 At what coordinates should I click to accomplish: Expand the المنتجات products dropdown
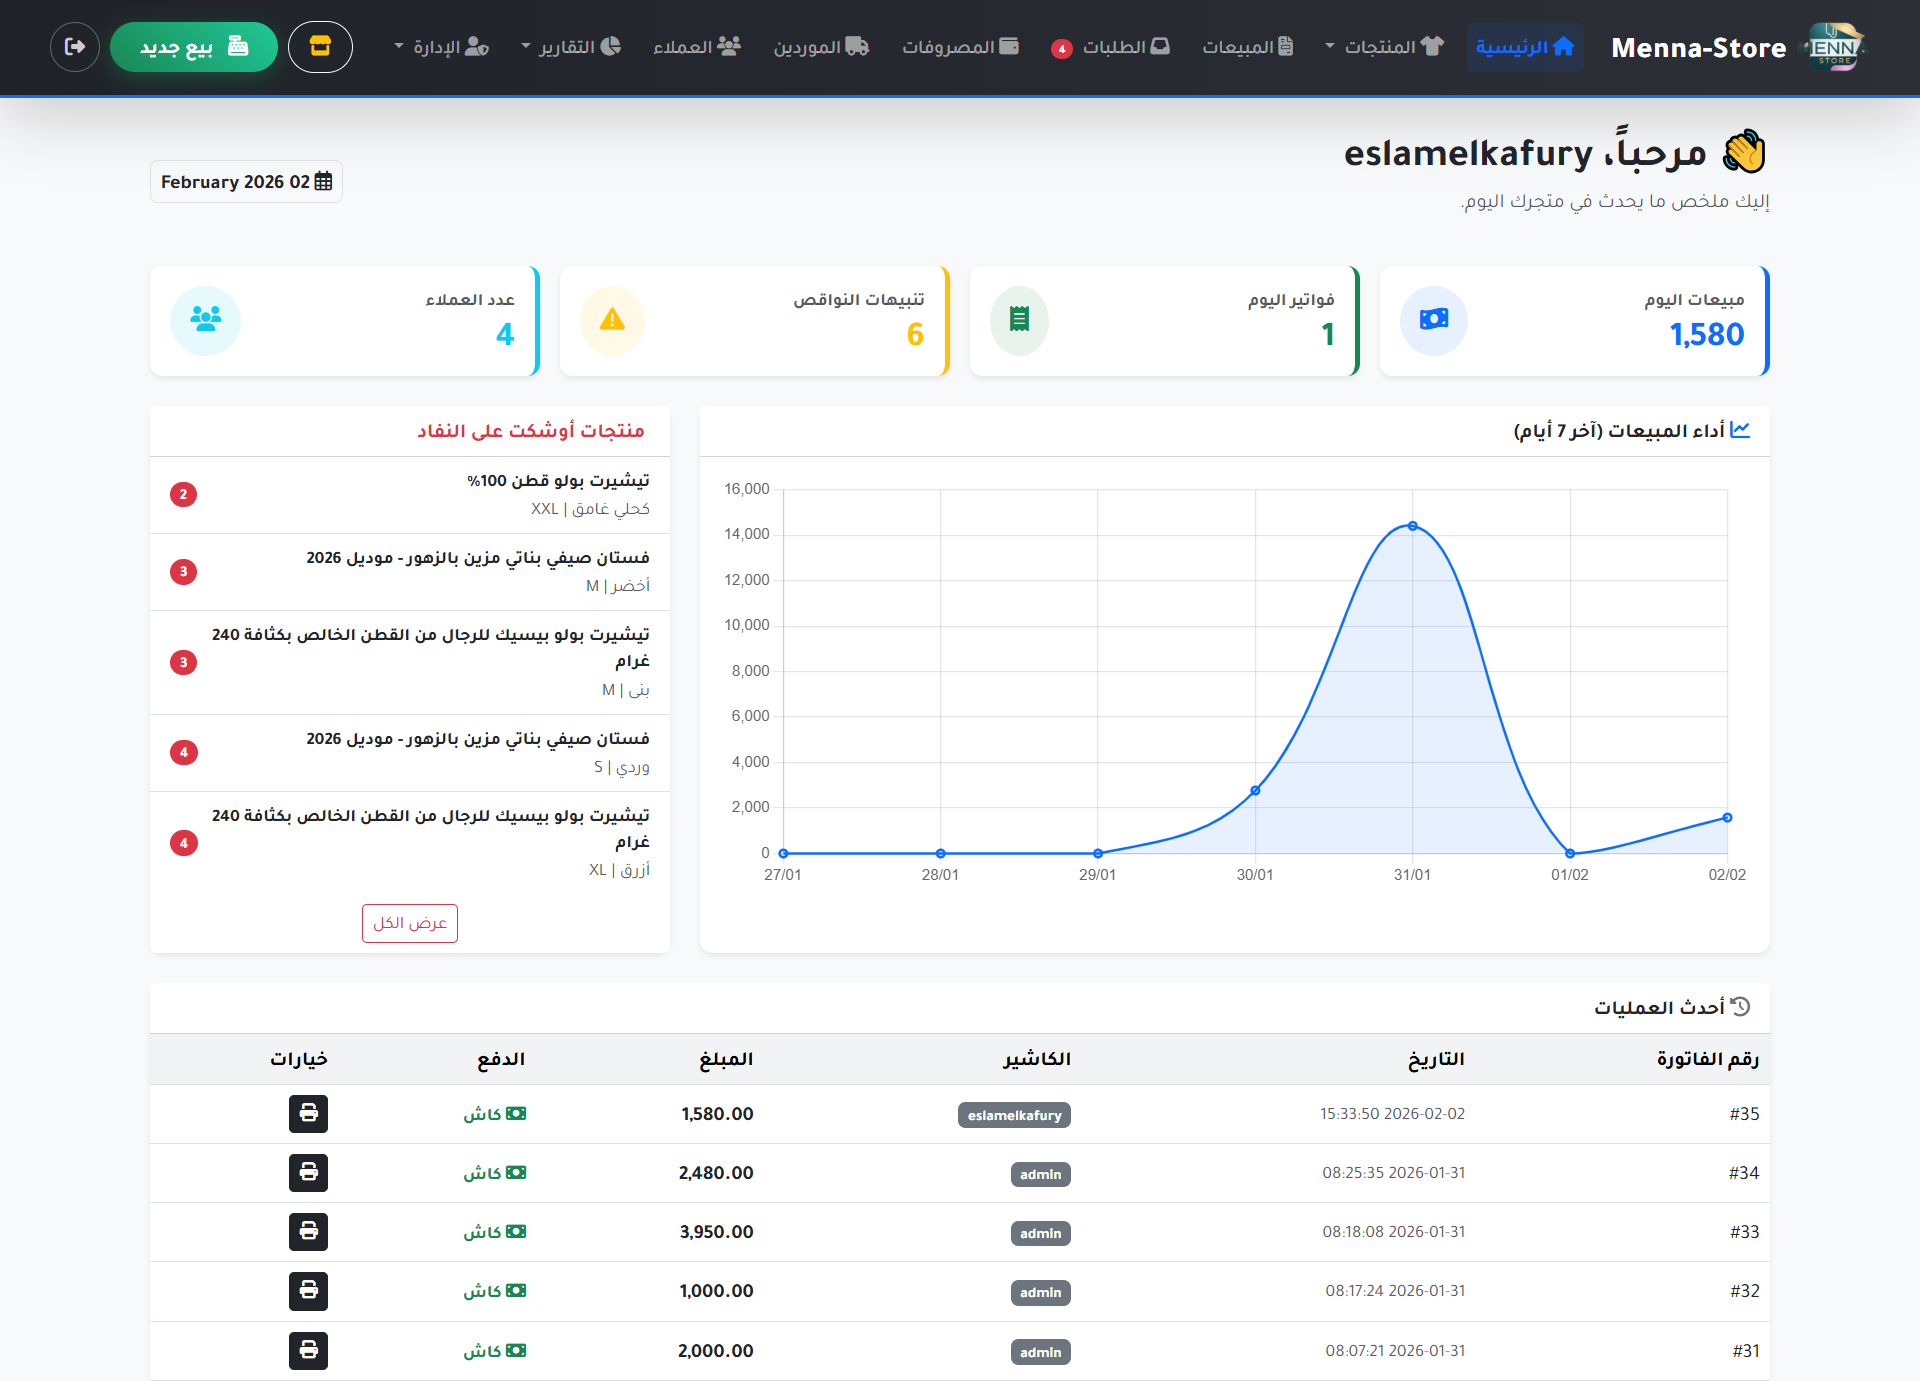coord(1384,47)
